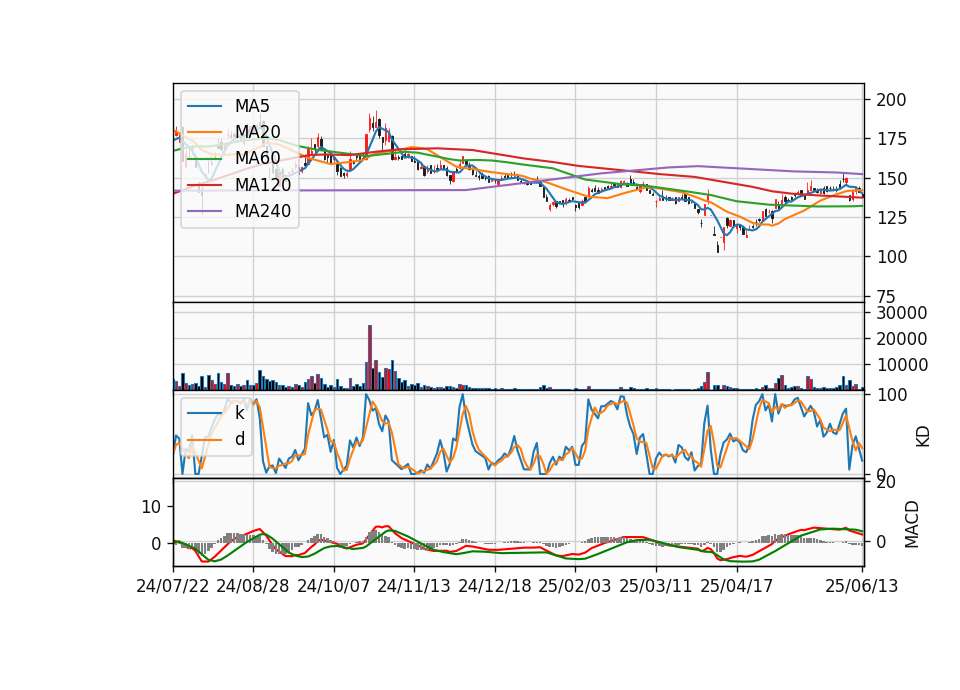Click the KD axis title

pos(923,436)
